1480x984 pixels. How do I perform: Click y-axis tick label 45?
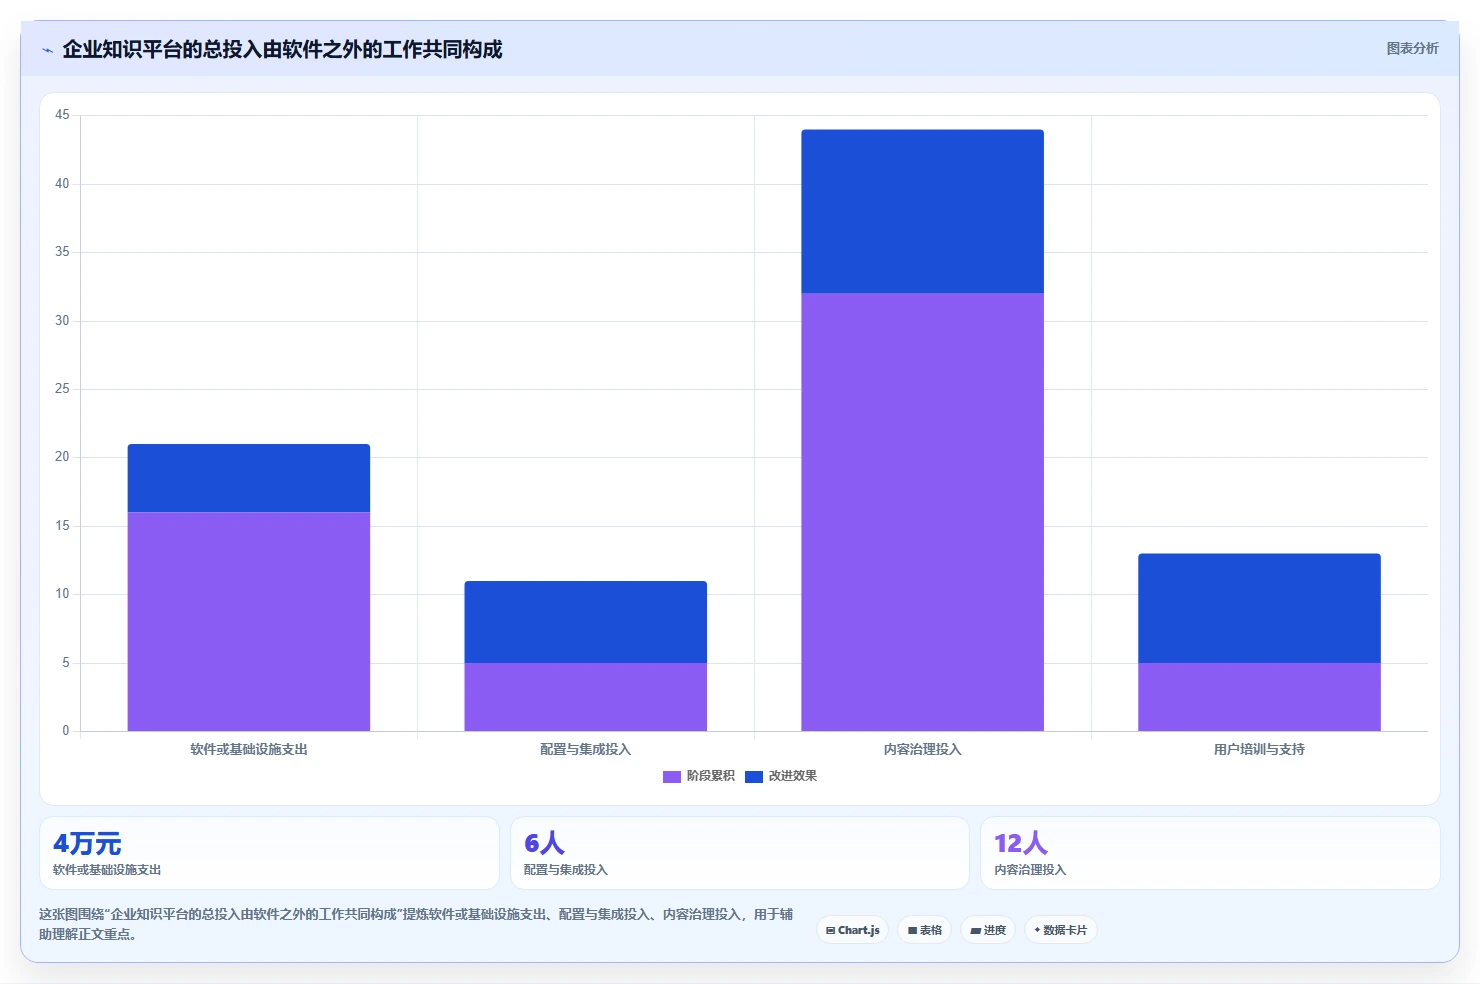pyautogui.click(x=62, y=115)
